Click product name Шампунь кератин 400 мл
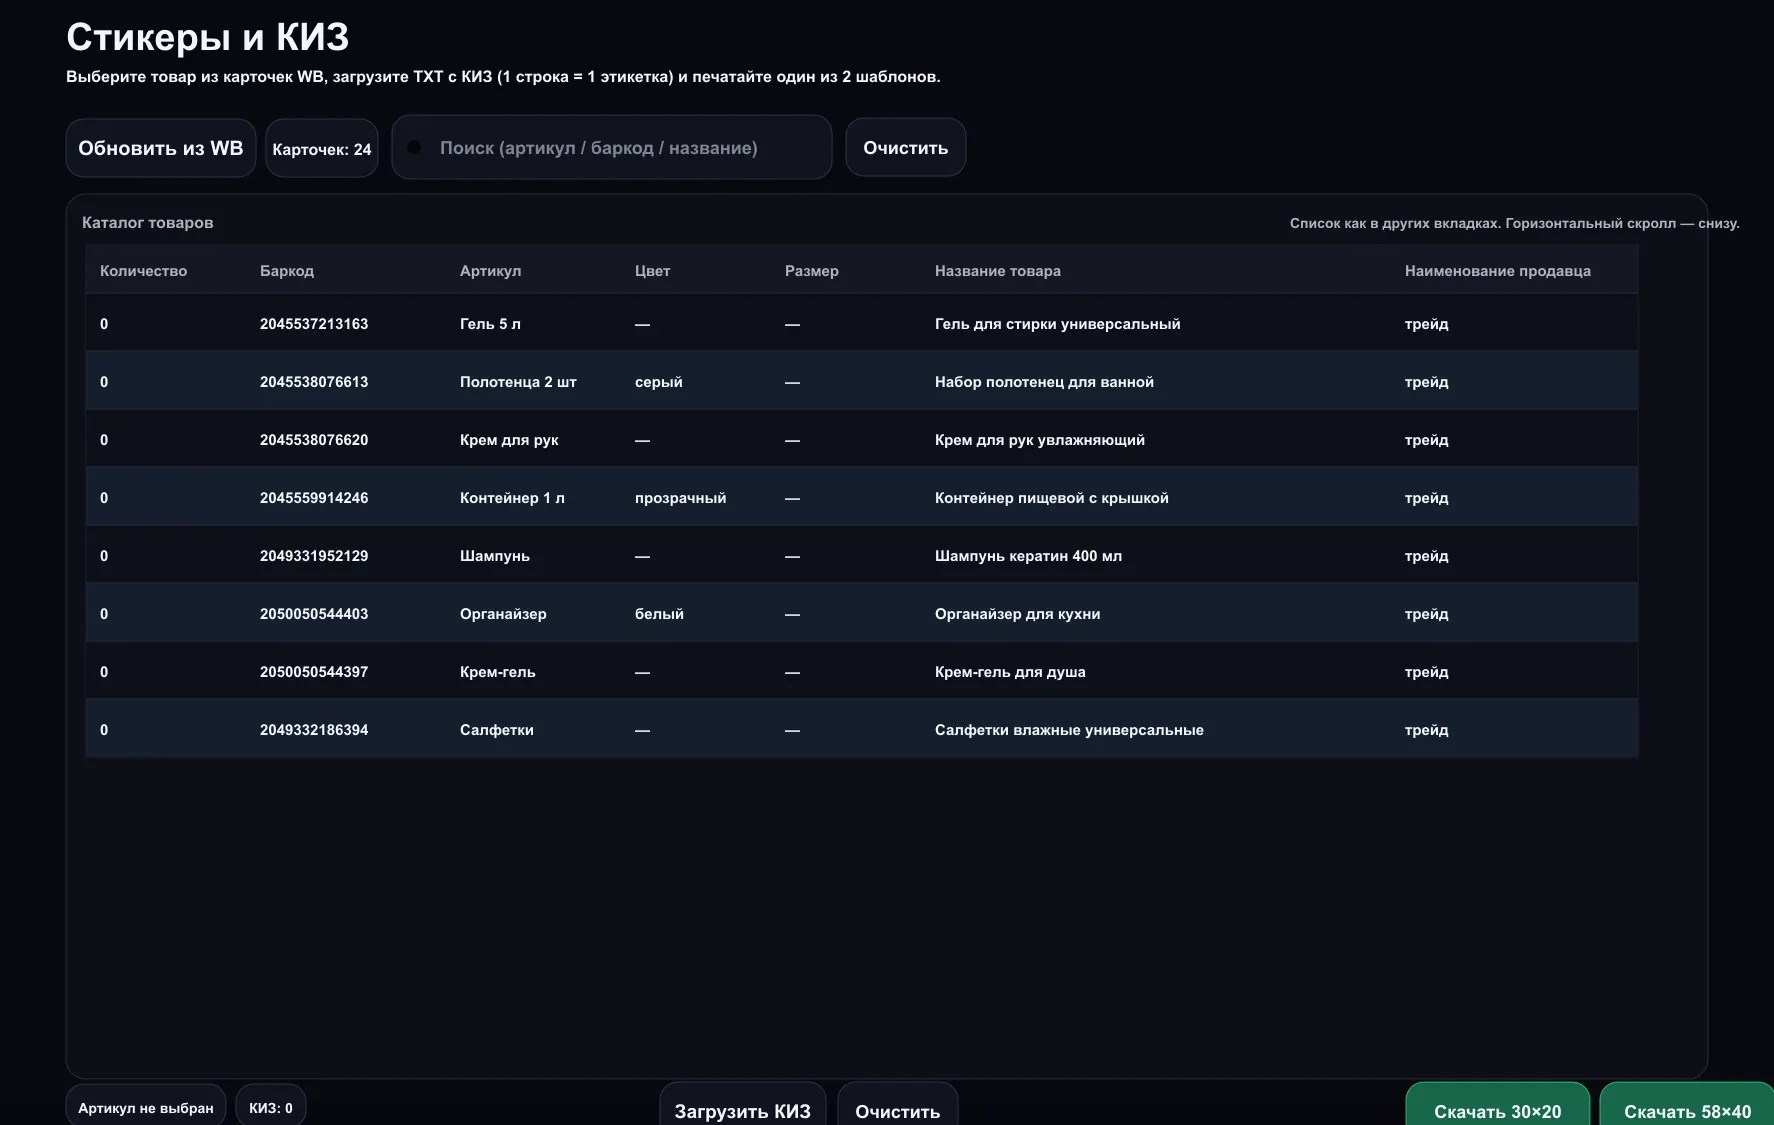The image size is (1774, 1125). point(1029,556)
